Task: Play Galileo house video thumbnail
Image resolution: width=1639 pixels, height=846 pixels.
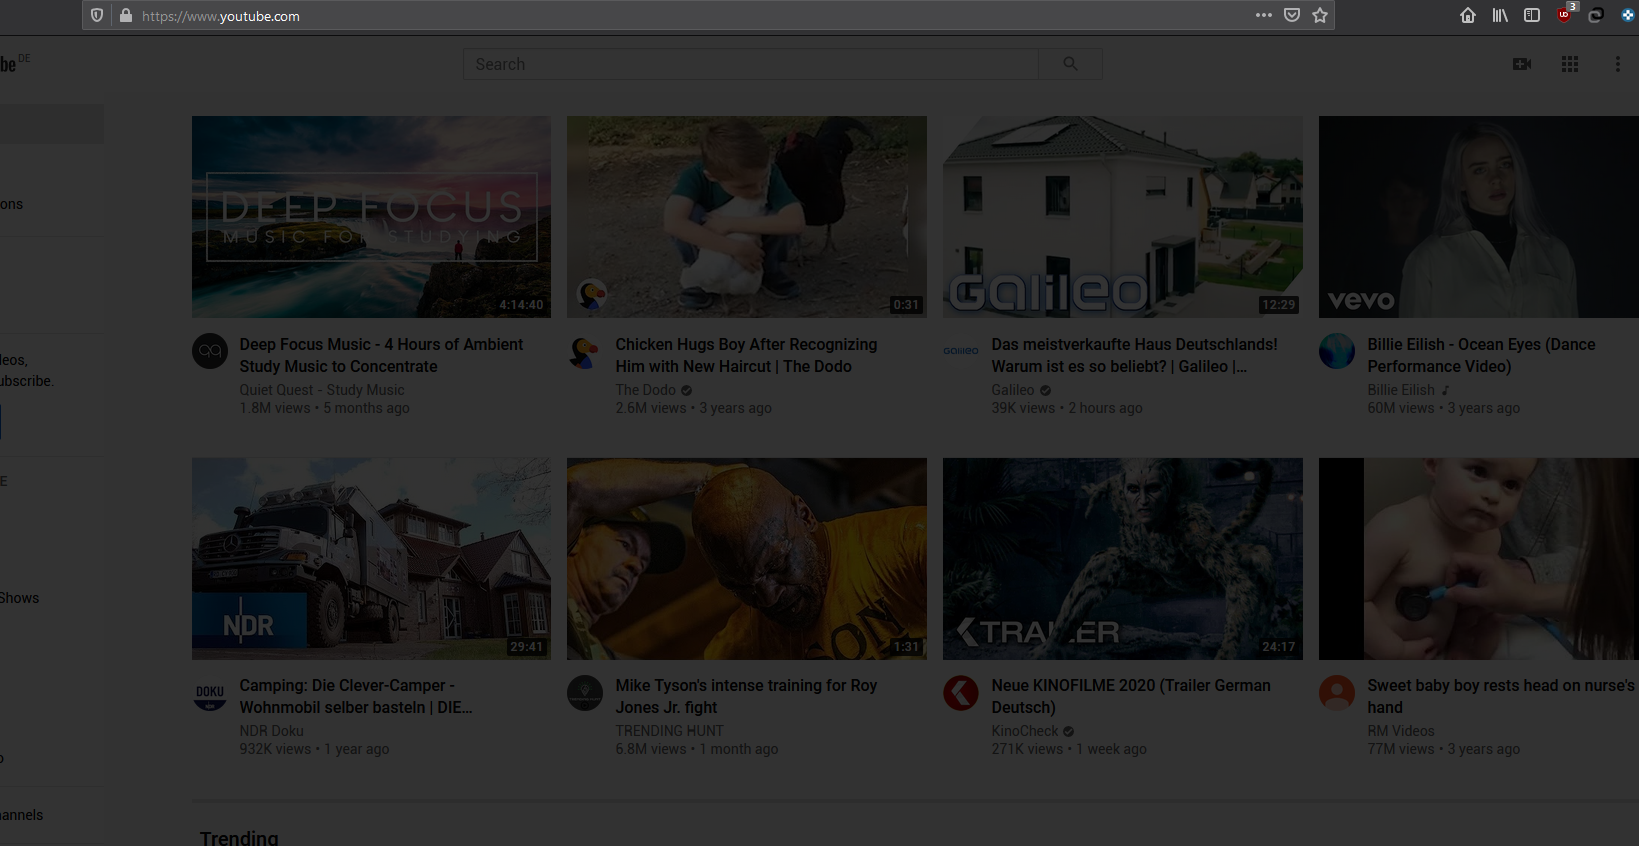Action: [1123, 217]
